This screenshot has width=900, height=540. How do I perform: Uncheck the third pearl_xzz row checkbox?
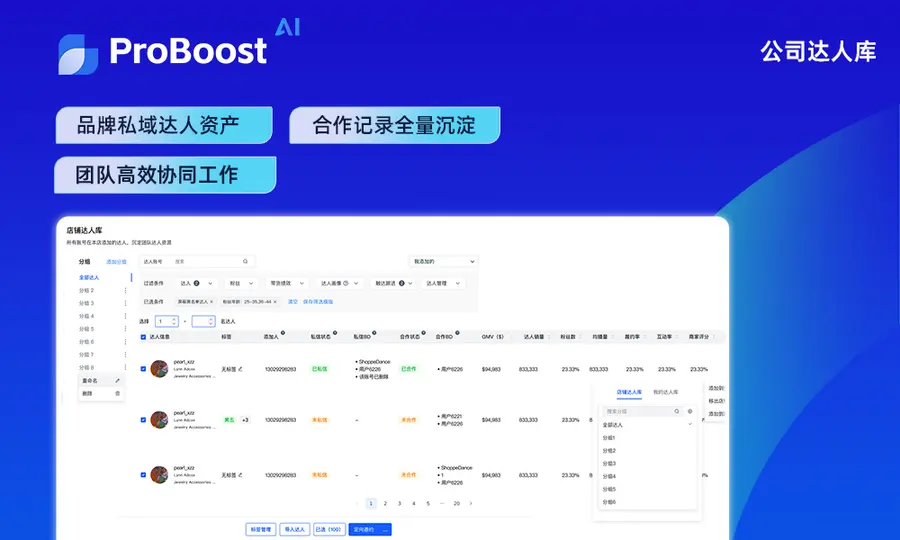pyautogui.click(x=143, y=475)
